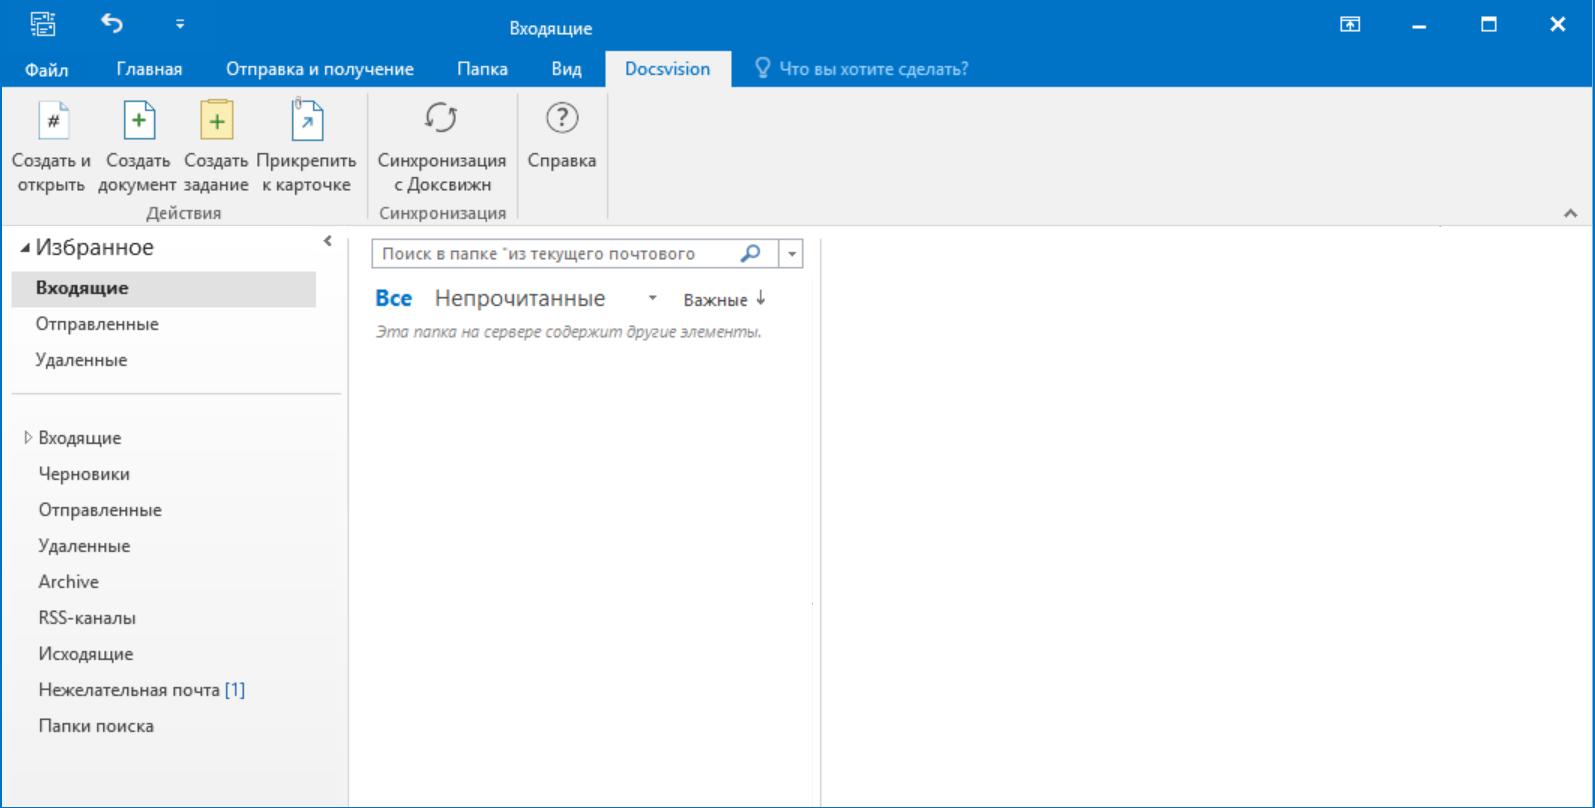The height and width of the screenshot is (808, 1595).
Task: Toggle sort direction arrow by Важные
Action: [x=761, y=298]
